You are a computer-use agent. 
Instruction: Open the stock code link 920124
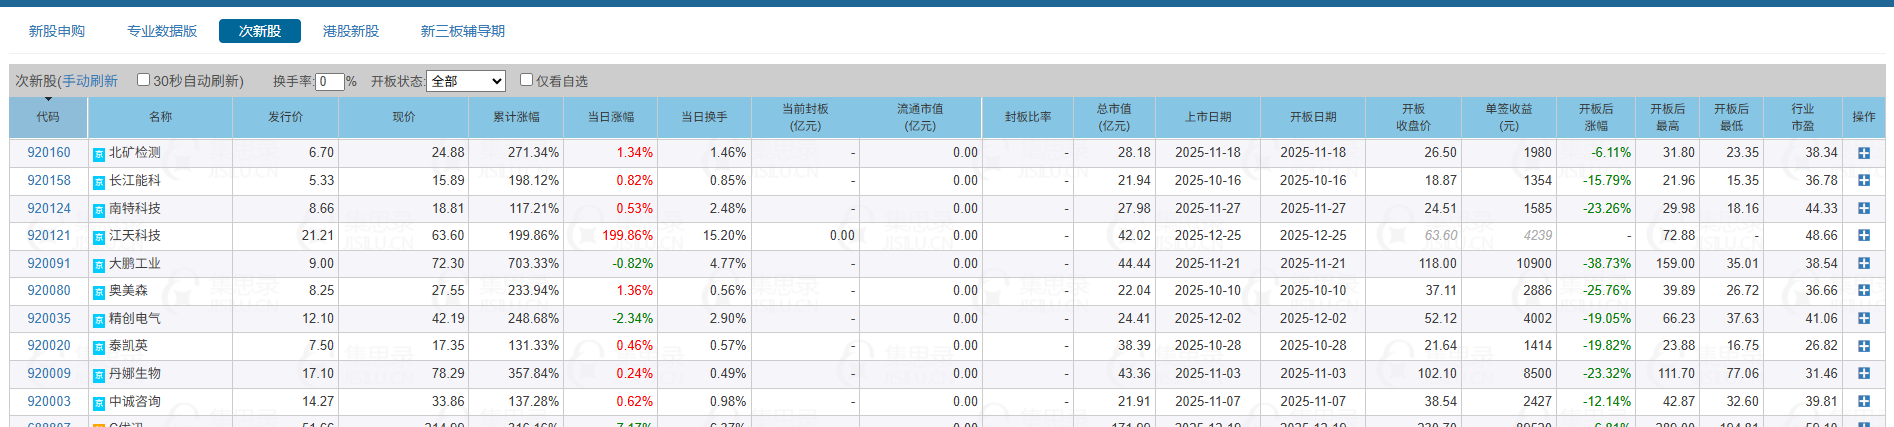(49, 209)
